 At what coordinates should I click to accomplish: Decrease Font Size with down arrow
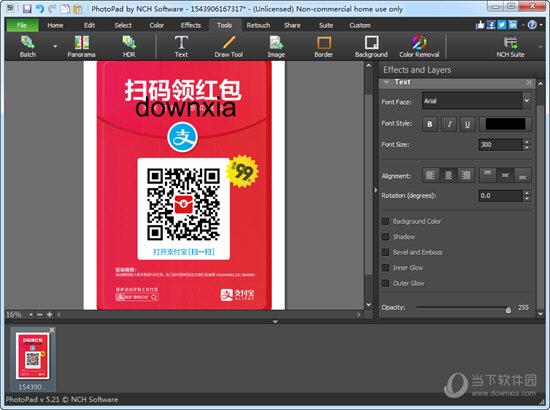[526, 148]
